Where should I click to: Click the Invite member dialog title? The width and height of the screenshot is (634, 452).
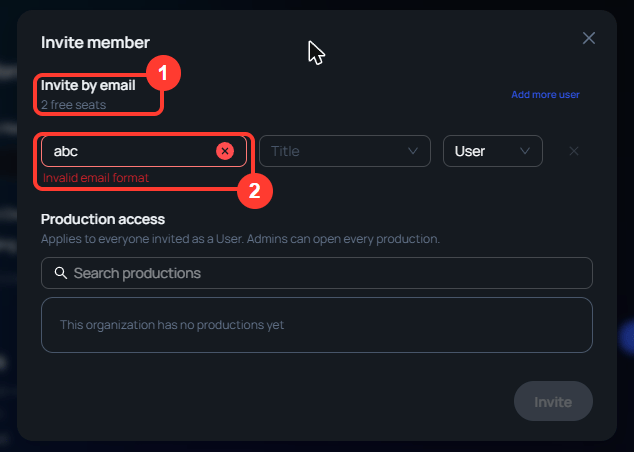[95, 42]
